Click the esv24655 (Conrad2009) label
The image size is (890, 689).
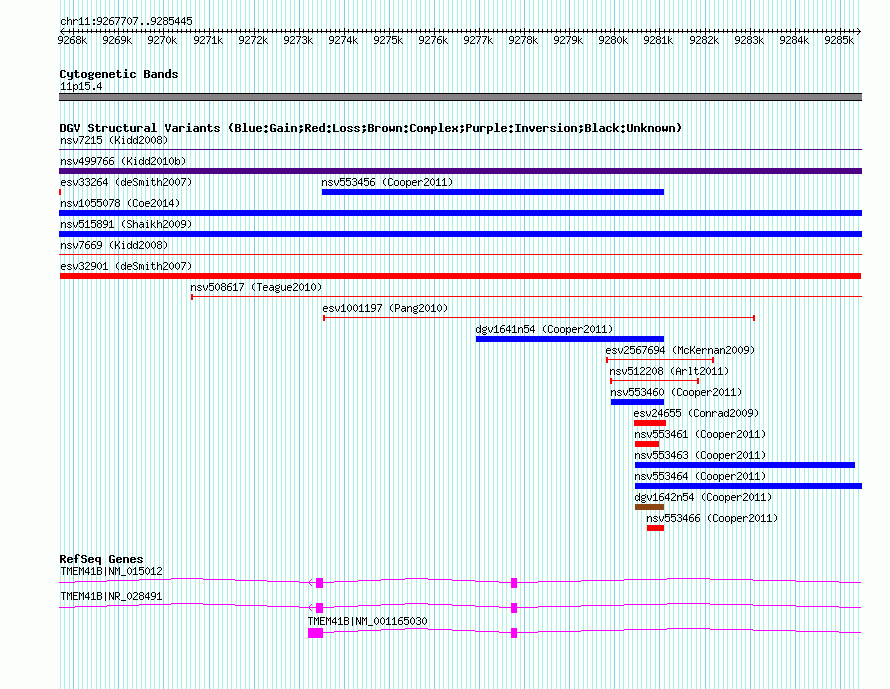(696, 413)
